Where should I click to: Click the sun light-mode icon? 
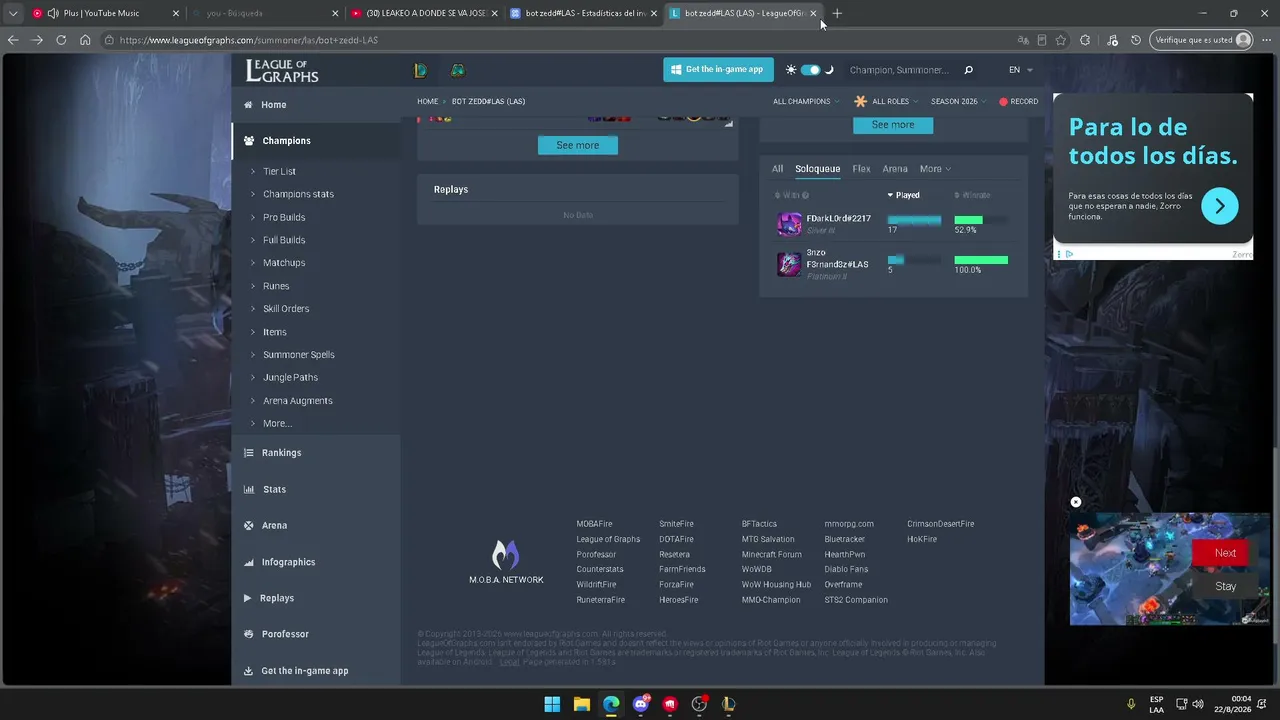[x=791, y=70]
